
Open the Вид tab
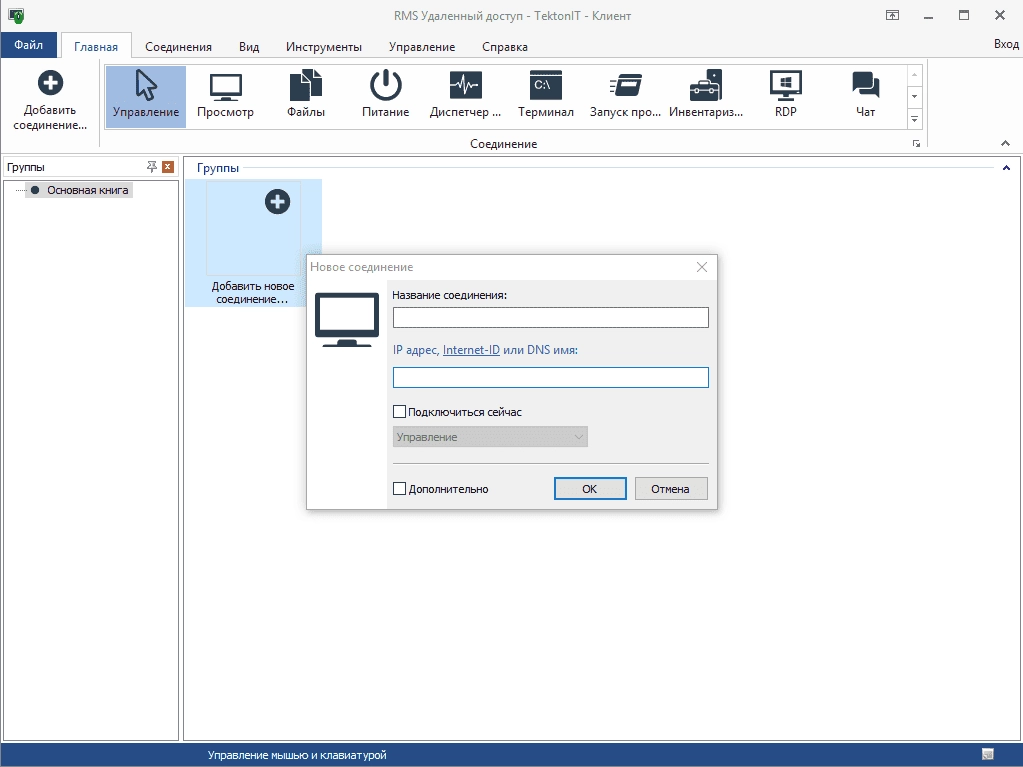point(249,46)
